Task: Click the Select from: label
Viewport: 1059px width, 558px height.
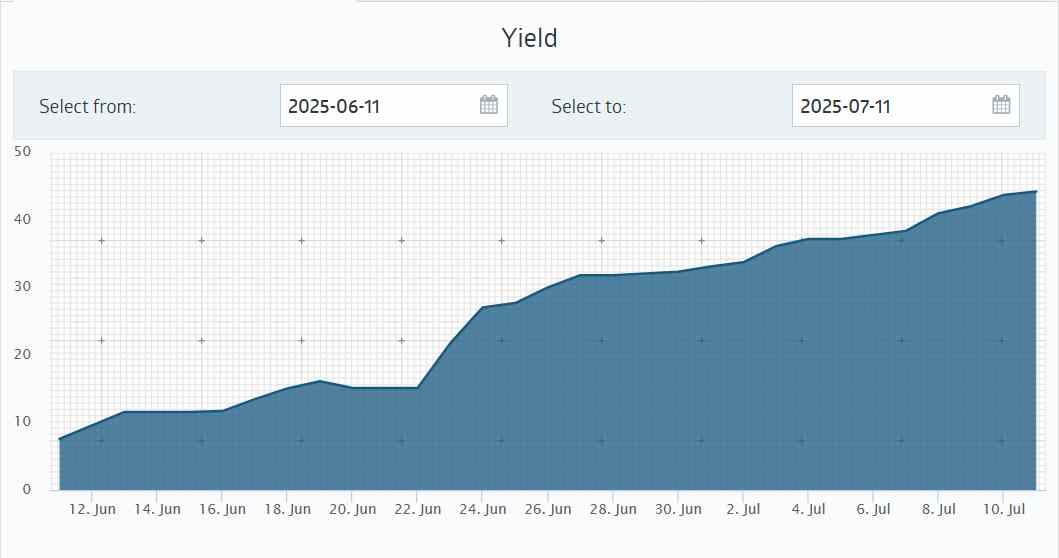Action: tap(87, 107)
